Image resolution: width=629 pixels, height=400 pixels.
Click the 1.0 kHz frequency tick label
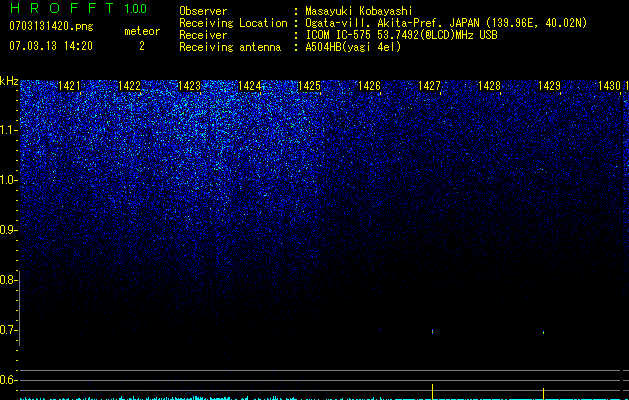(7, 180)
